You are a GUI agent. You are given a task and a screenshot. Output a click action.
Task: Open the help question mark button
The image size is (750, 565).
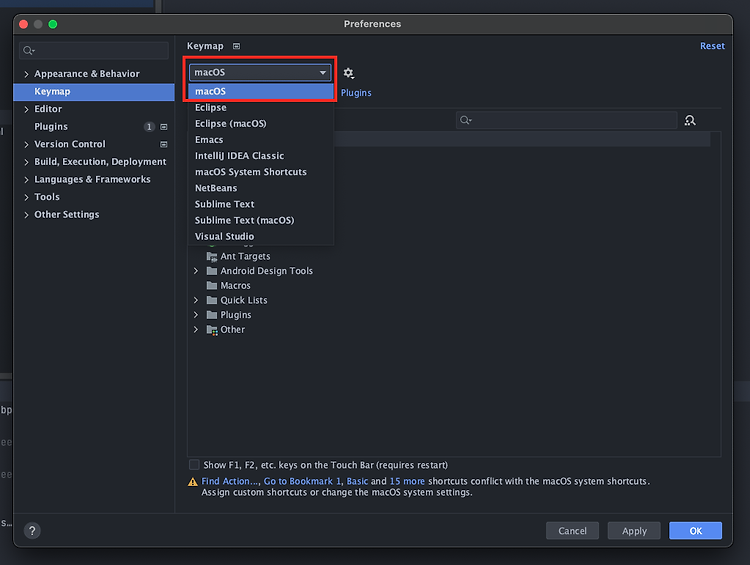click(32, 531)
